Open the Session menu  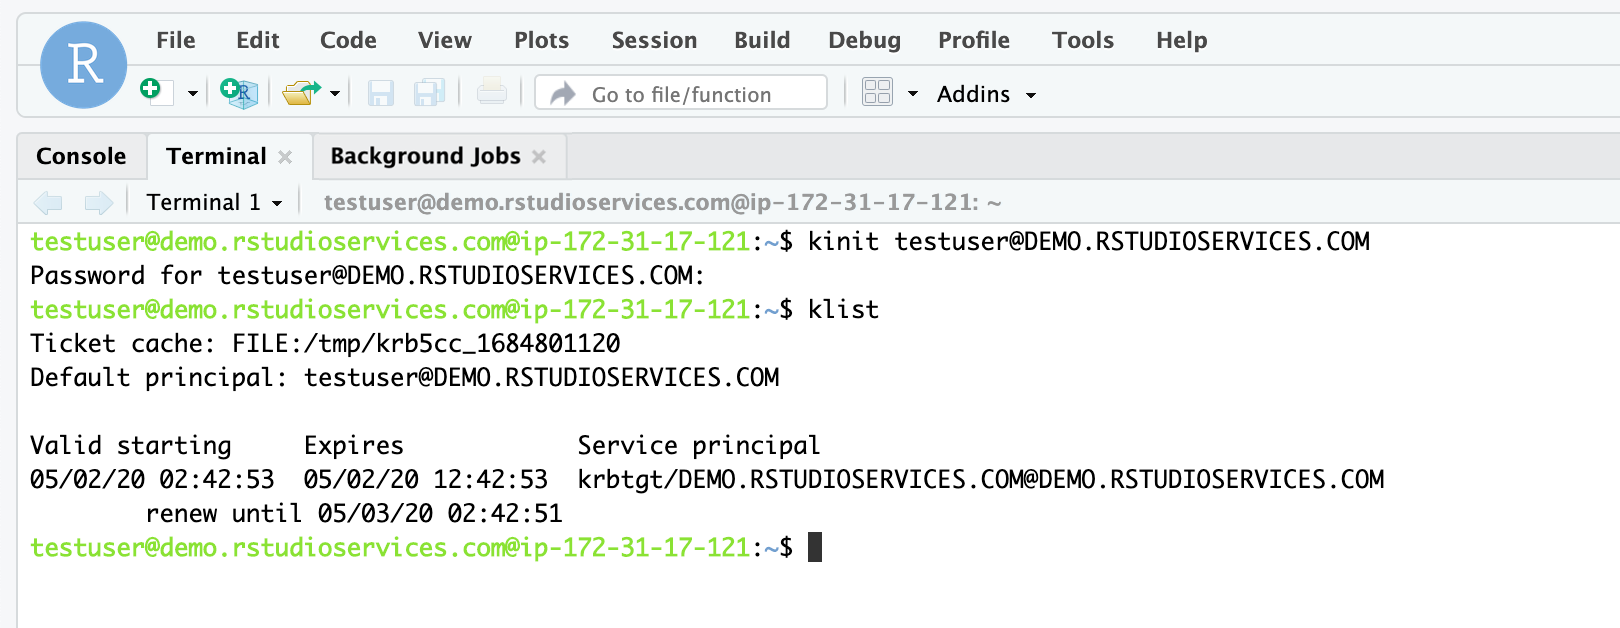(x=654, y=40)
